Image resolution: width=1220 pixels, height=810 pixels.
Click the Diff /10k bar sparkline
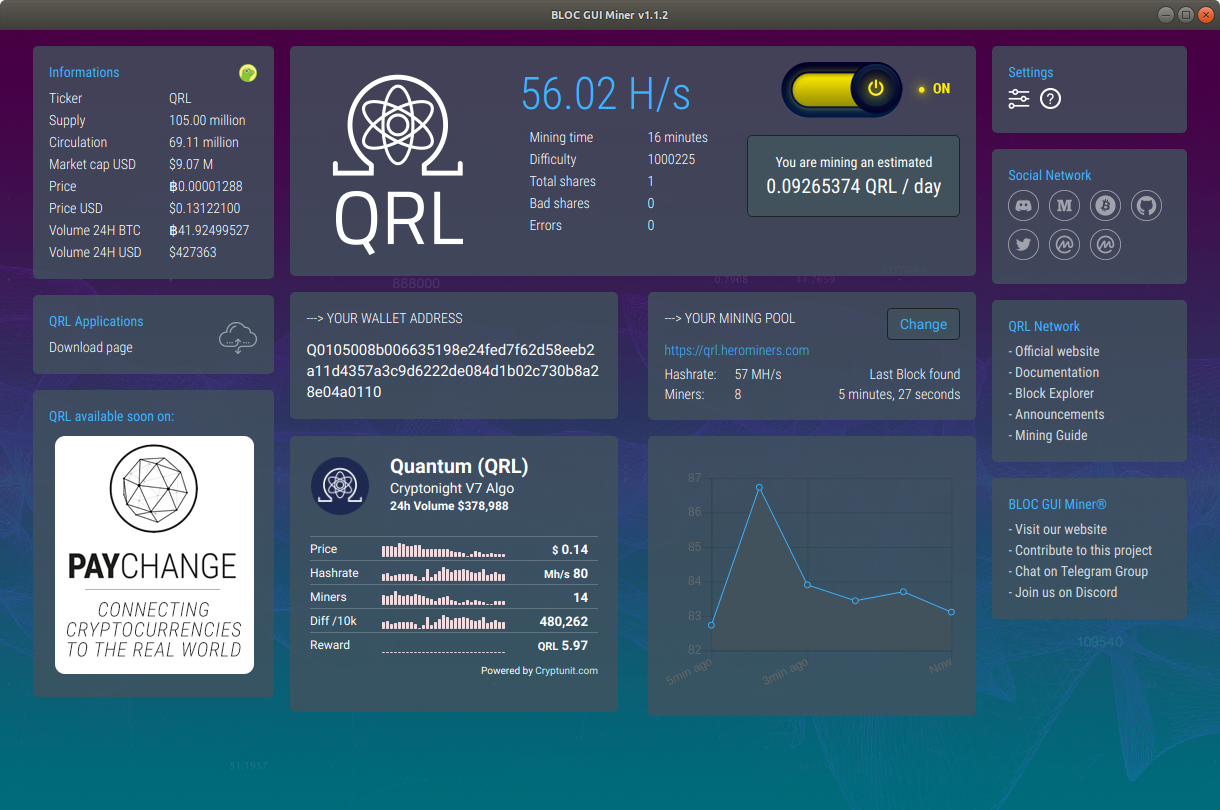click(x=443, y=622)
